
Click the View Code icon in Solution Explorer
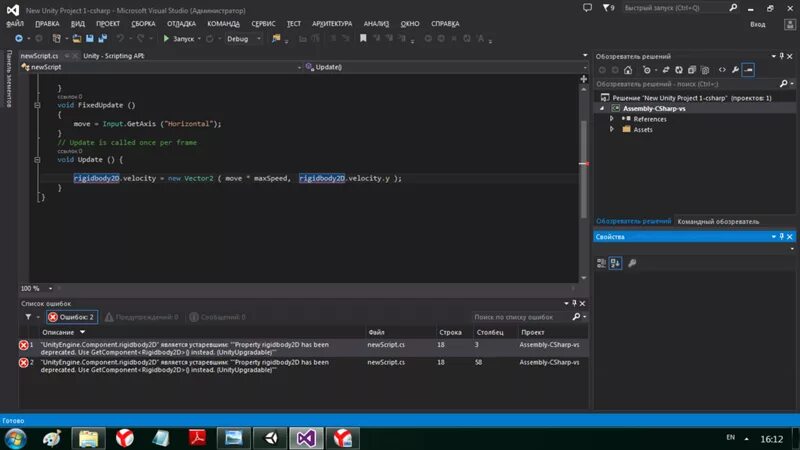[722, 70]
